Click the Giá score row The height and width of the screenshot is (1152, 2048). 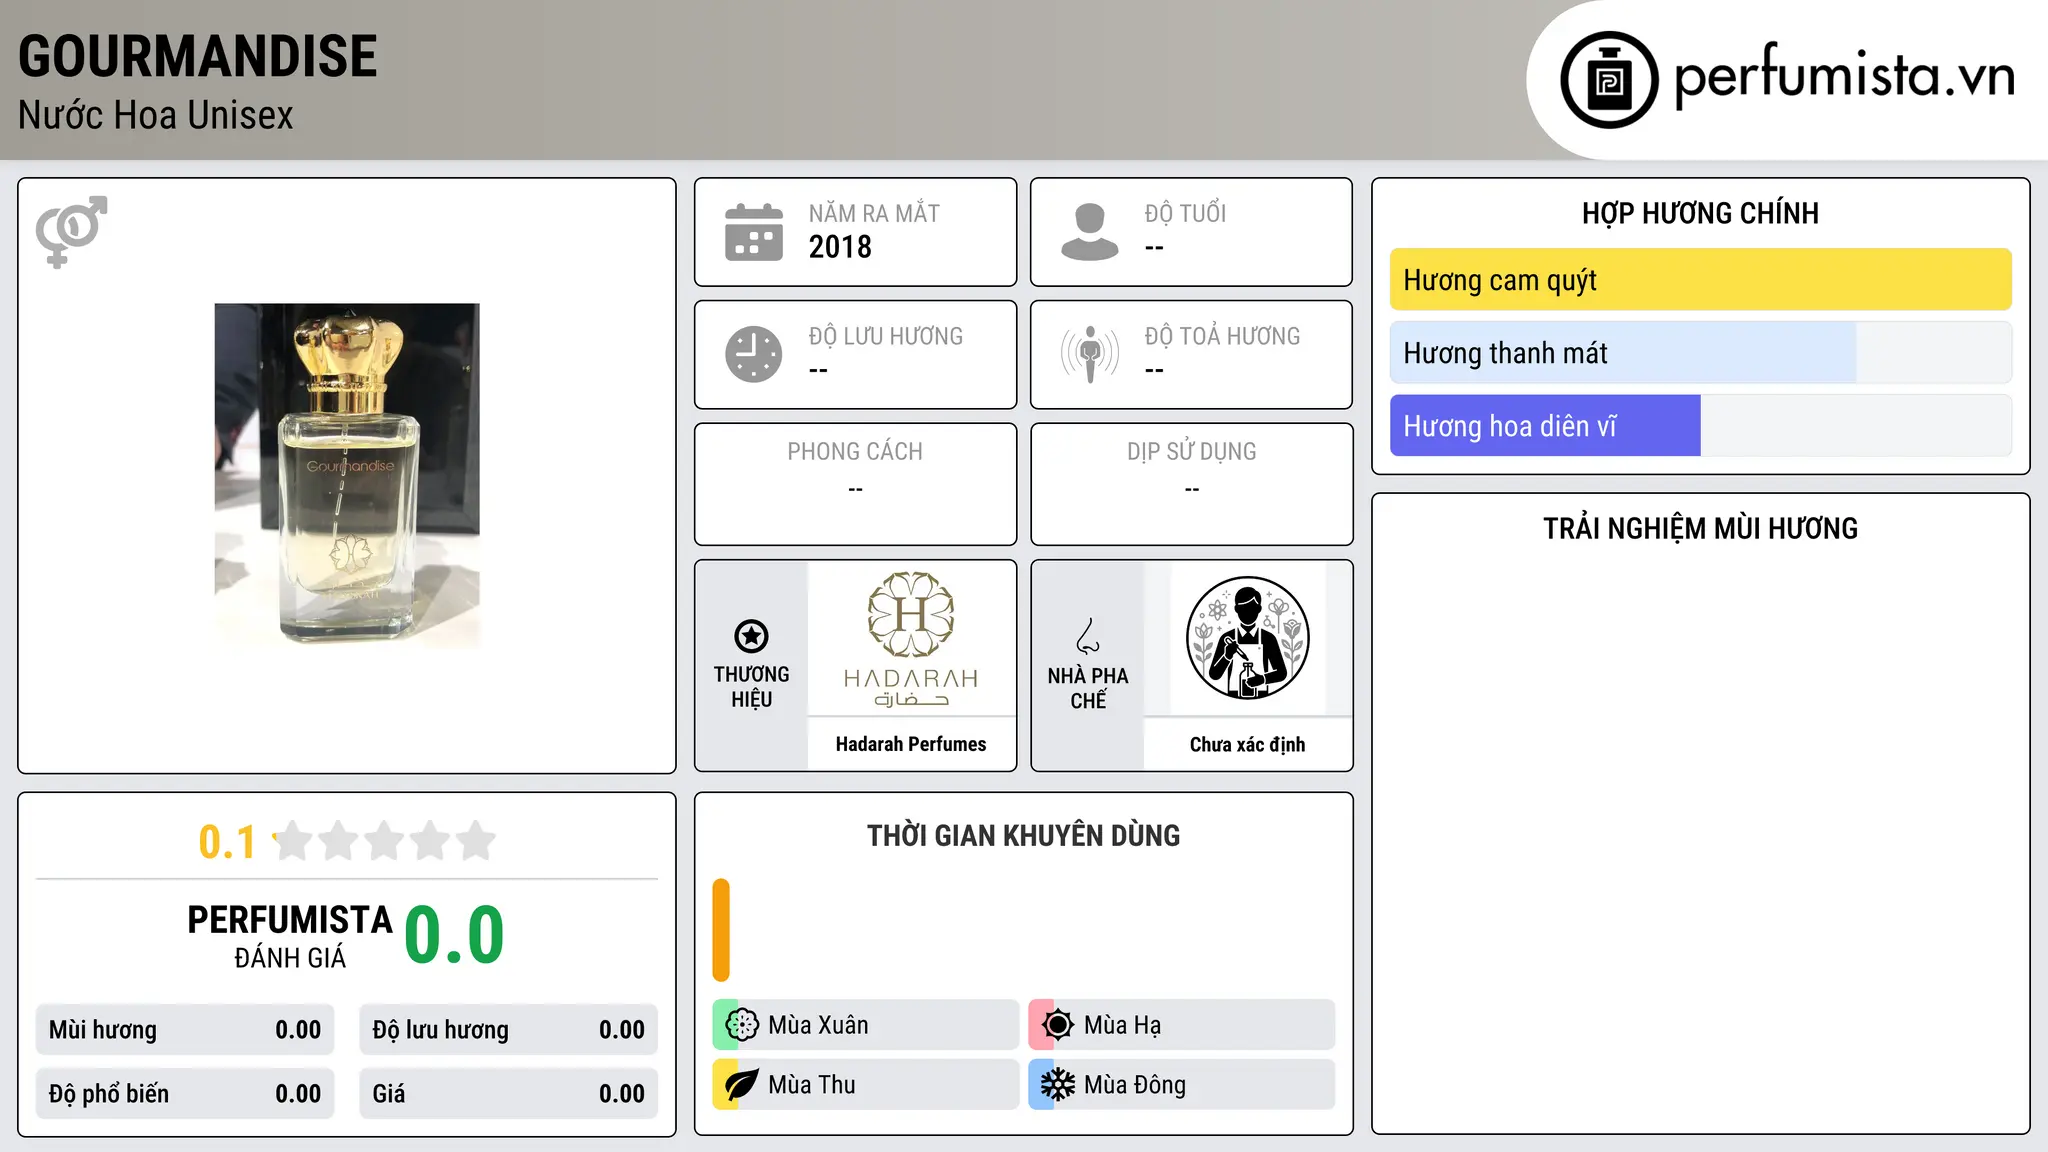[x=508, y=1094]
